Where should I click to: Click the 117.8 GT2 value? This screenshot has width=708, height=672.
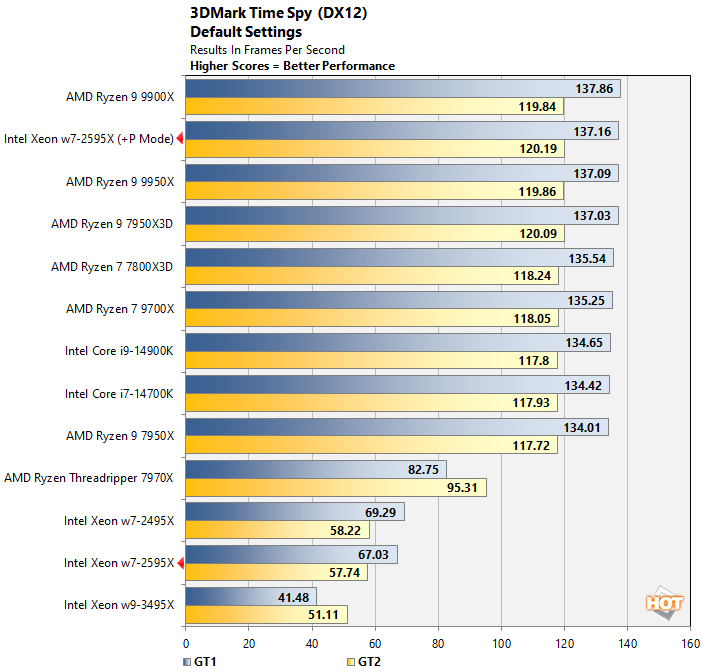(534, 360)
